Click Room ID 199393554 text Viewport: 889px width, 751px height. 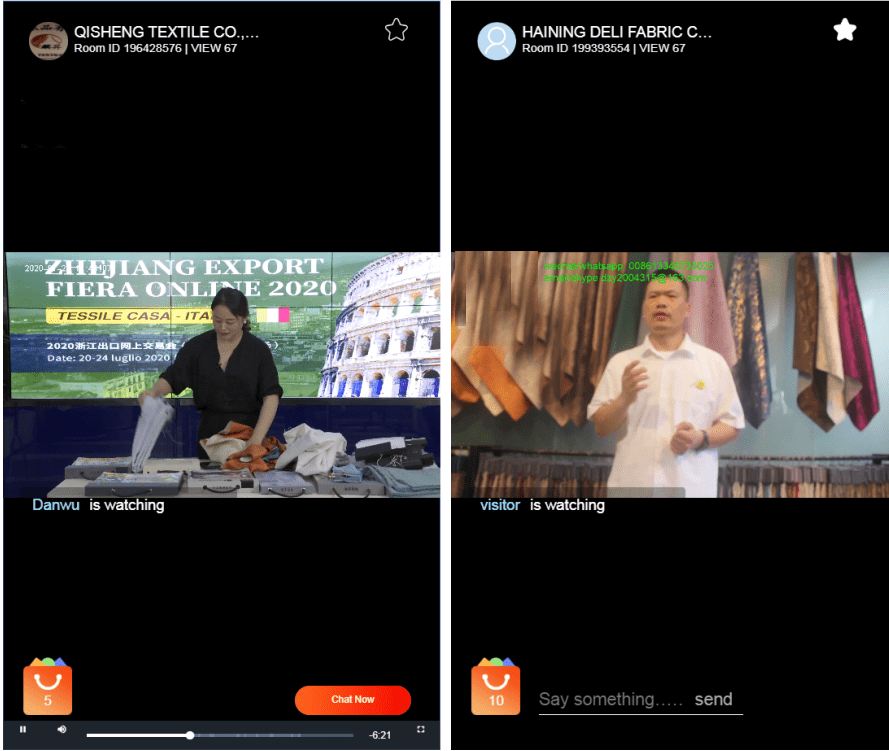click(575, 48)
